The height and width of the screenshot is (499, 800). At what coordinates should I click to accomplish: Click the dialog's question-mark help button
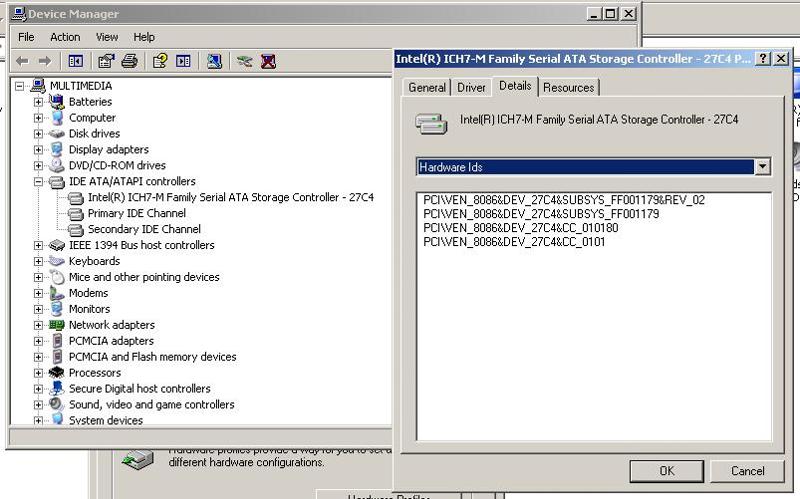(x=762, y=59)
